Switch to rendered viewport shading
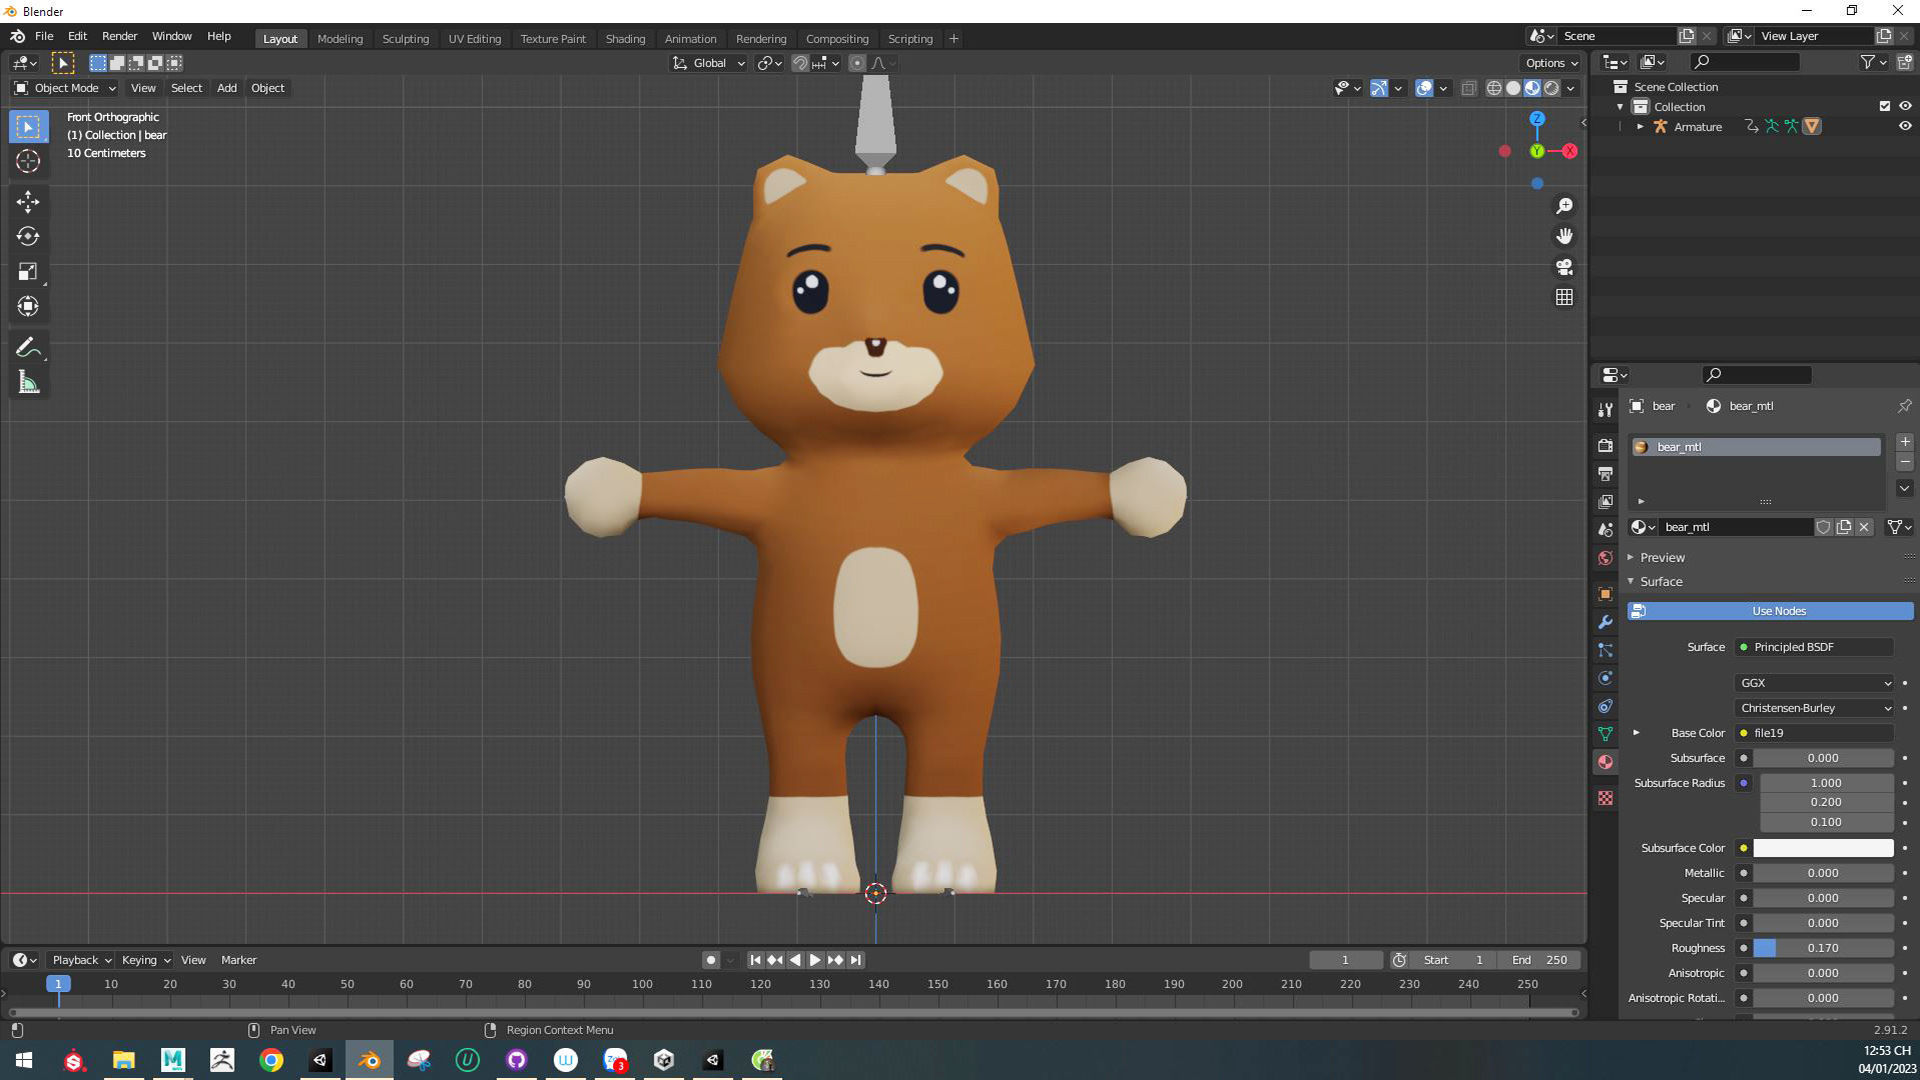 [1551, 88]
